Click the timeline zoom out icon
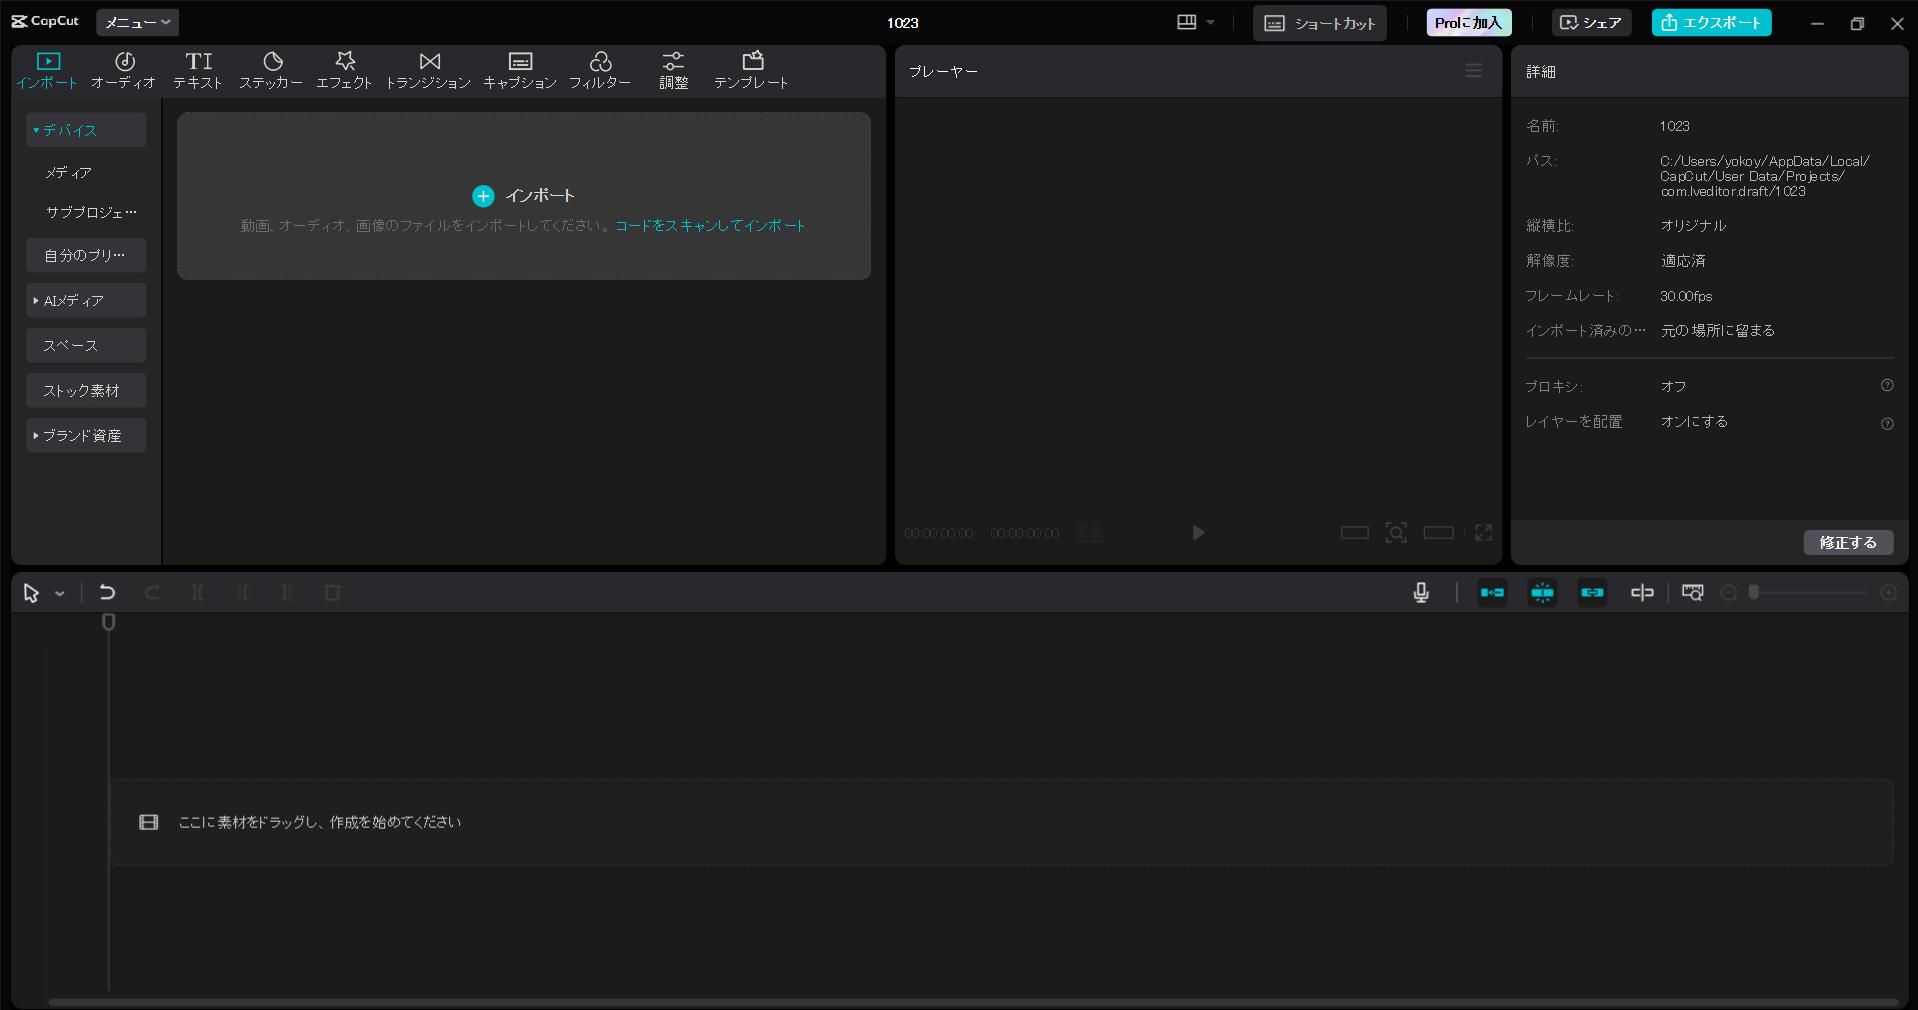Viewport: 1918px width, 1010px height. (x=1728, y=593)
